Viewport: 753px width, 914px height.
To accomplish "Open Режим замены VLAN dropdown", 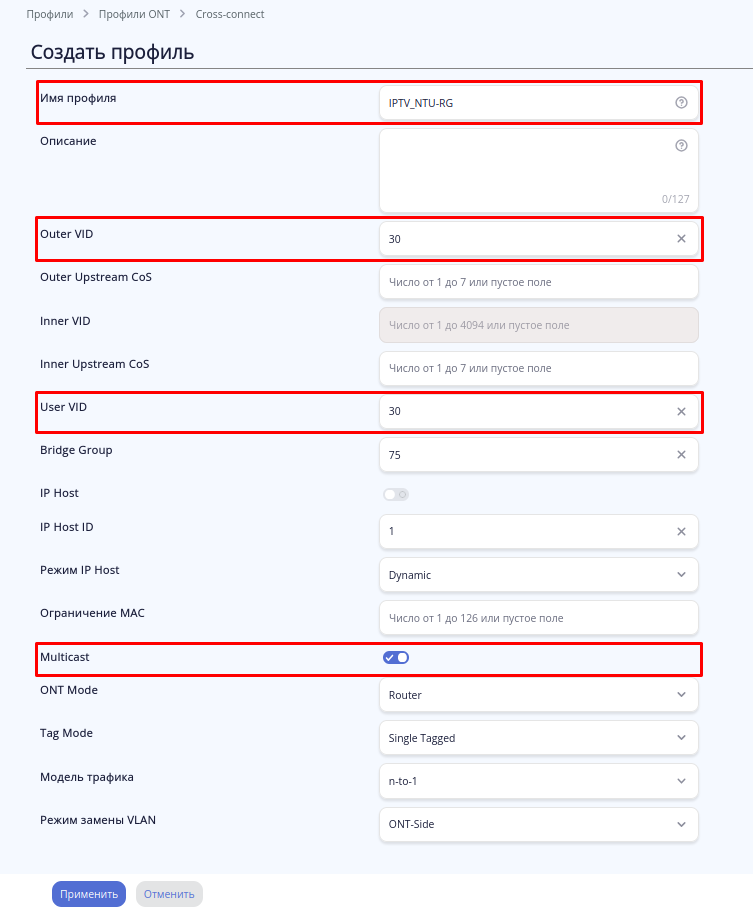I will 538,824.
